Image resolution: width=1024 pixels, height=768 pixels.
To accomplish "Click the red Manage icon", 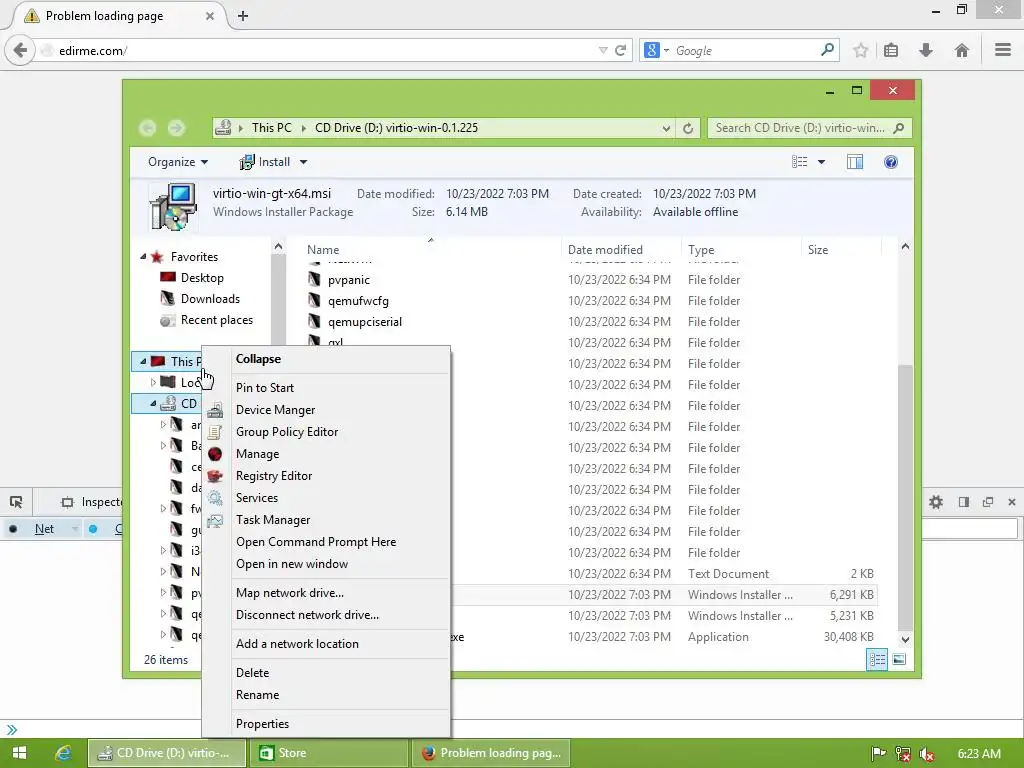I will tap(215, 454).
